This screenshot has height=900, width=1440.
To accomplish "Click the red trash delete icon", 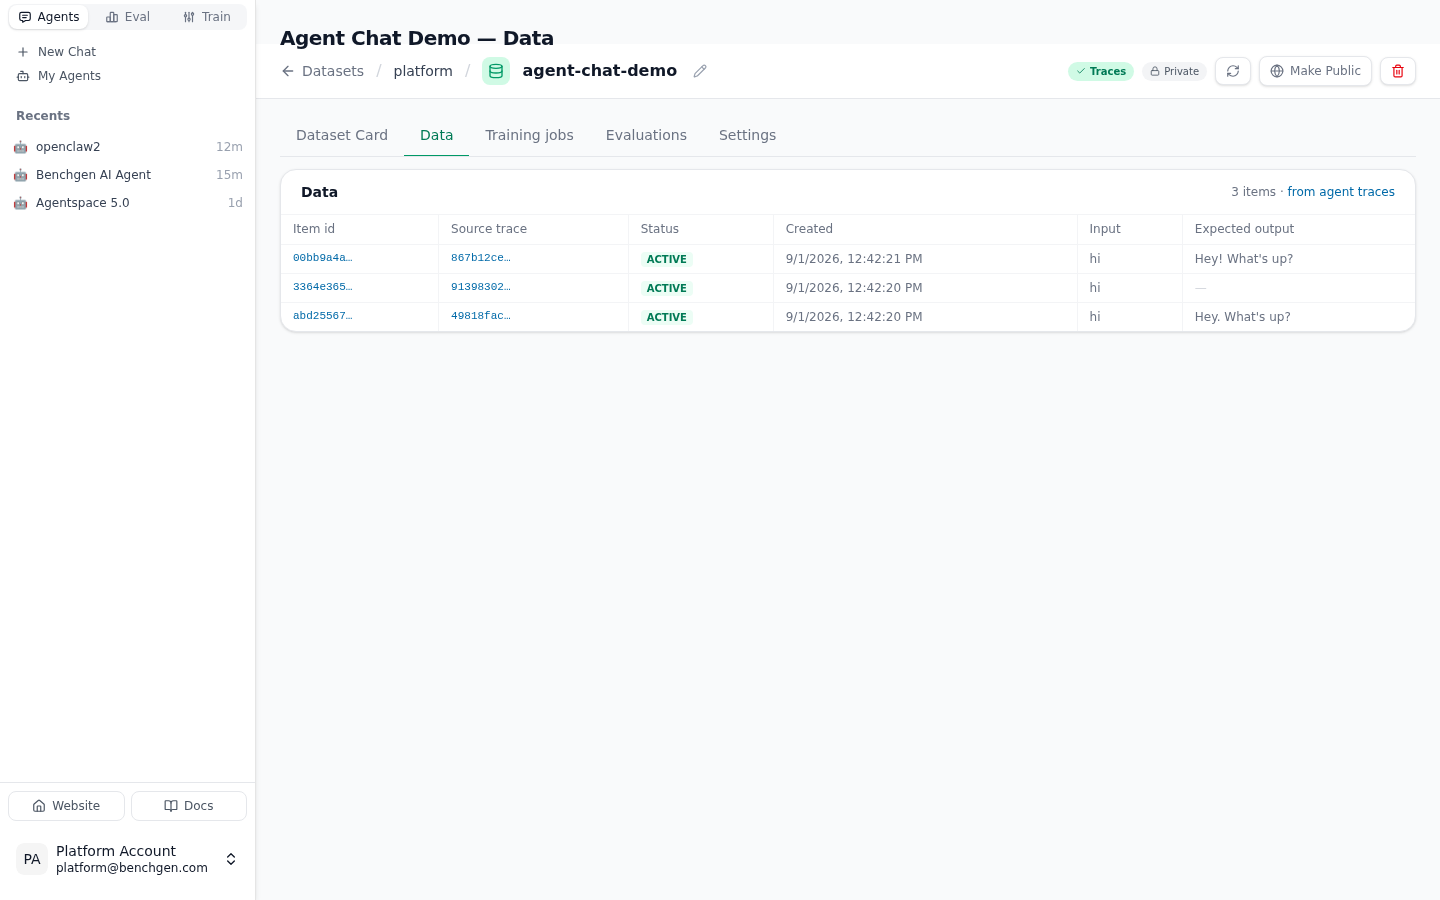I will click(1398, 71).
